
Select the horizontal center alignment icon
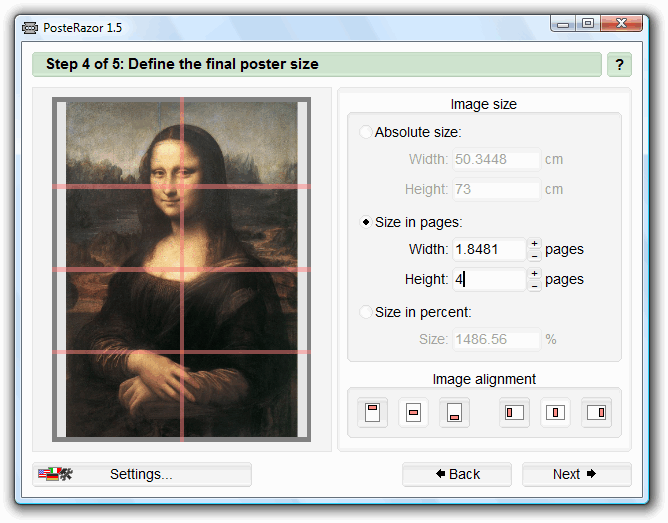[x=556, y=412]
